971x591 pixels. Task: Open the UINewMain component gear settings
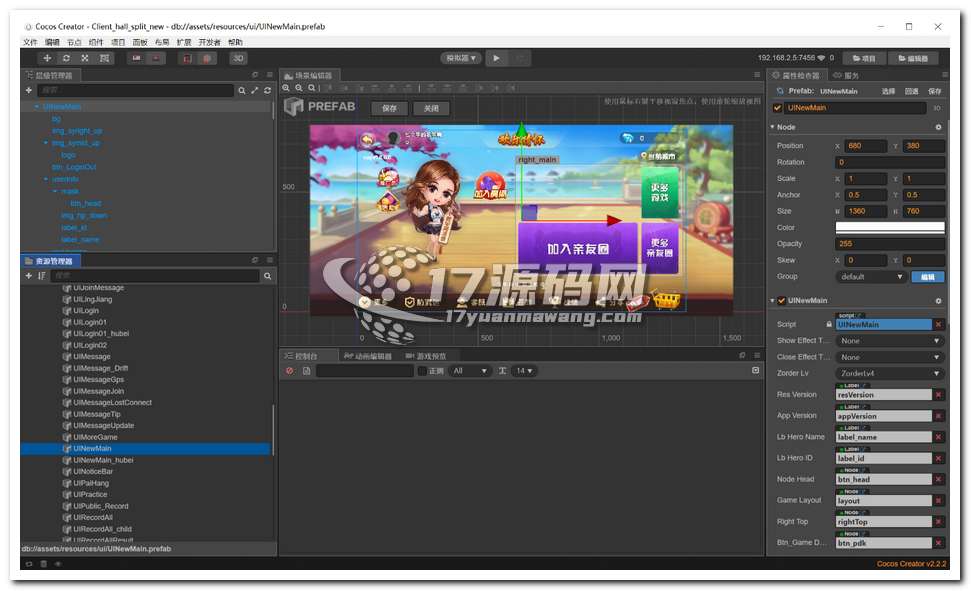(938, 300)
